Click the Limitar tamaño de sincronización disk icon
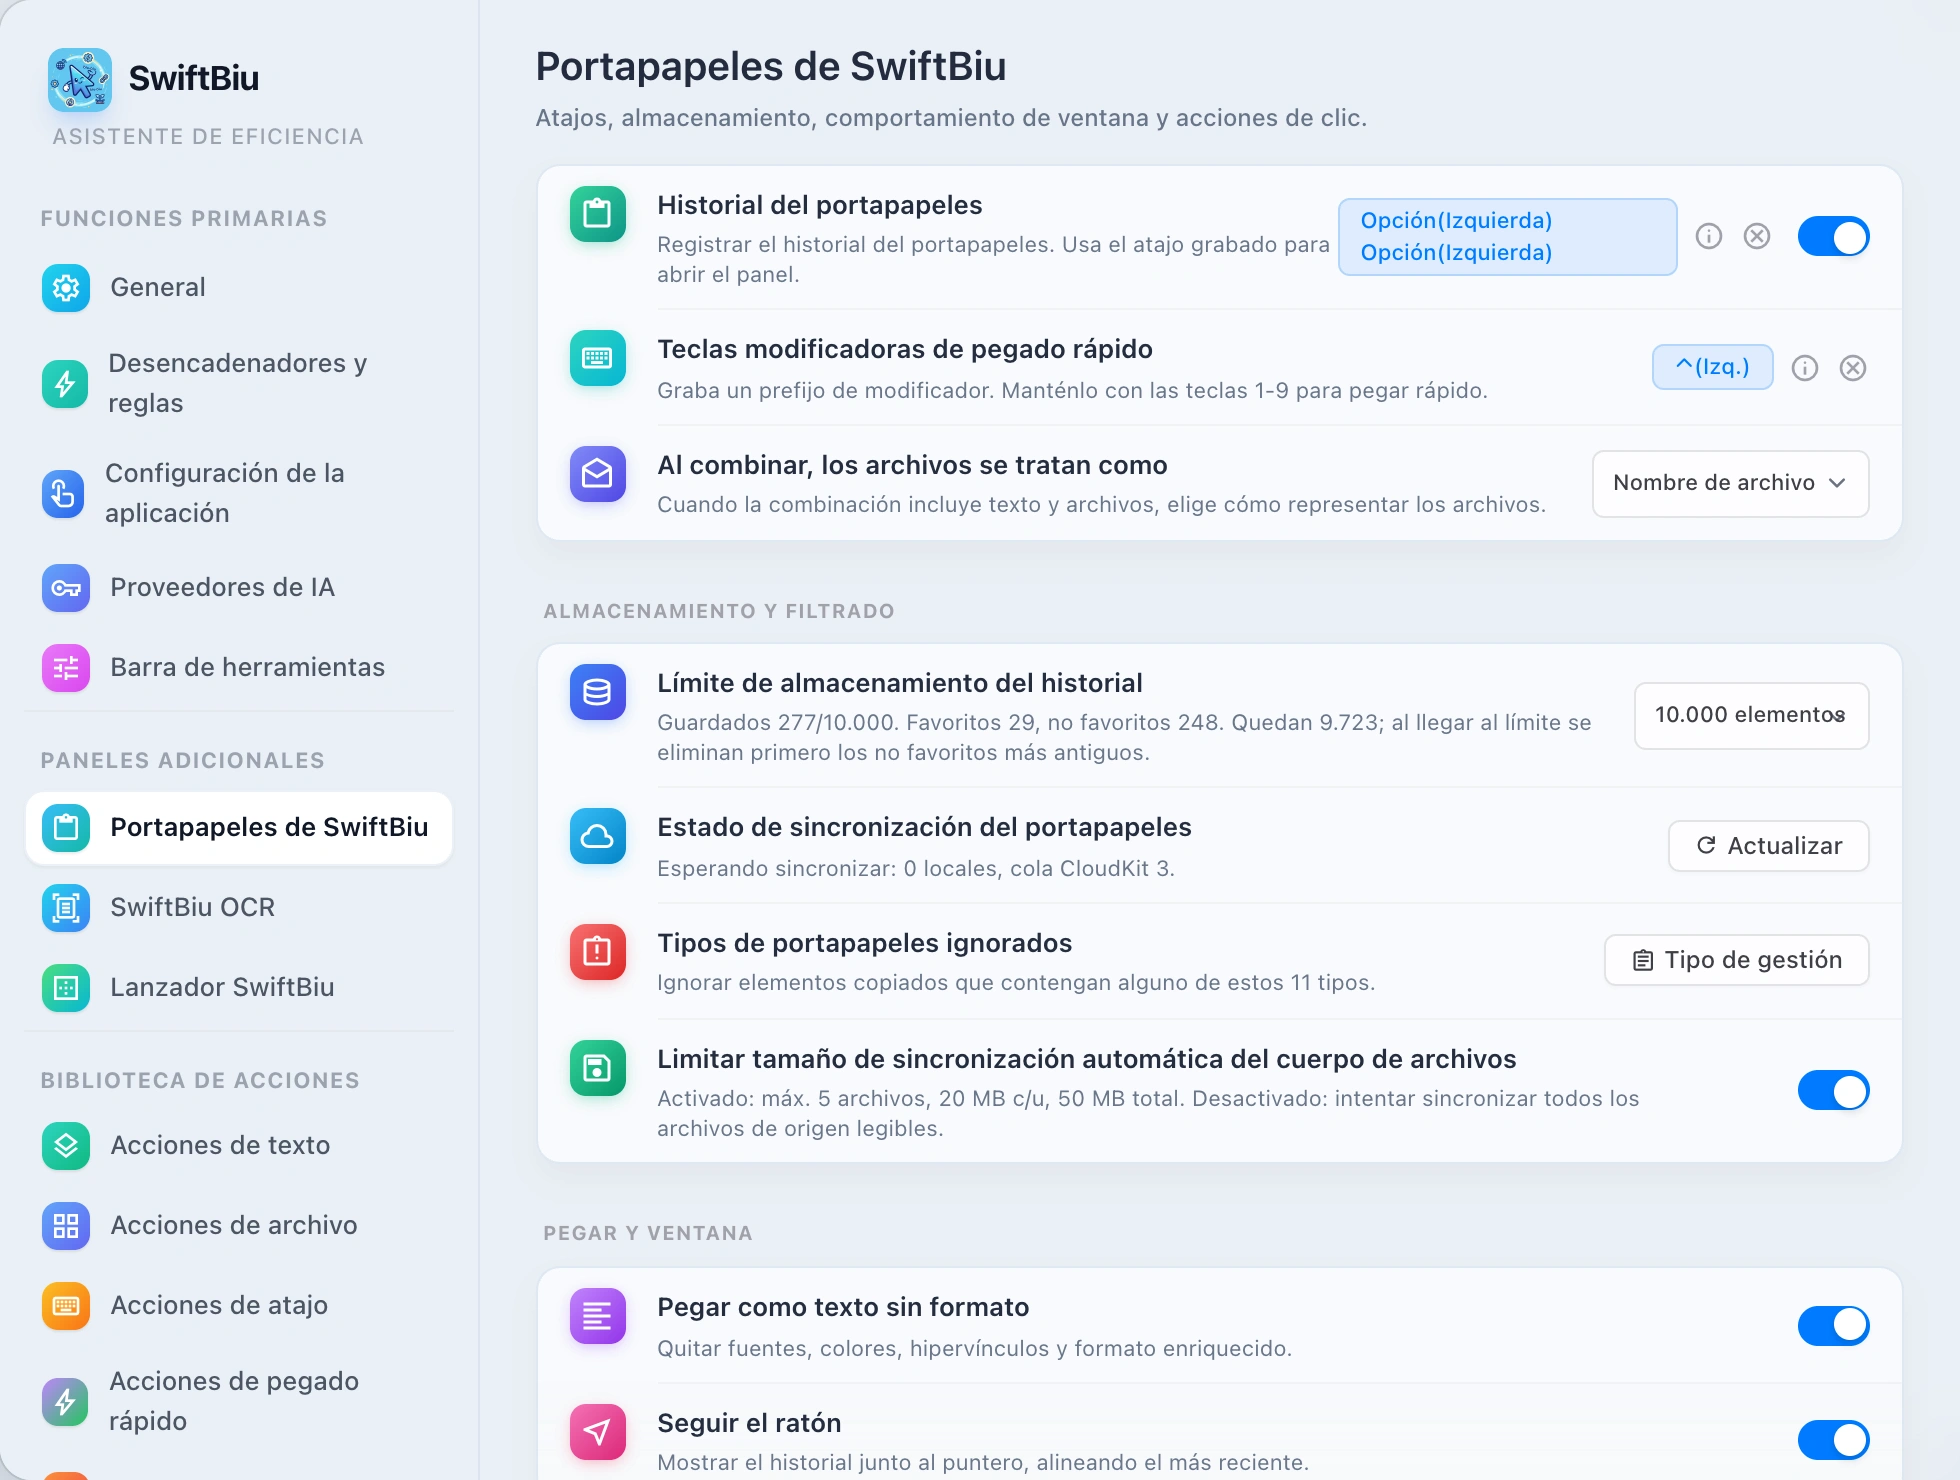The height and width of the screenshot is (1480, 1960). [598, 1068]
